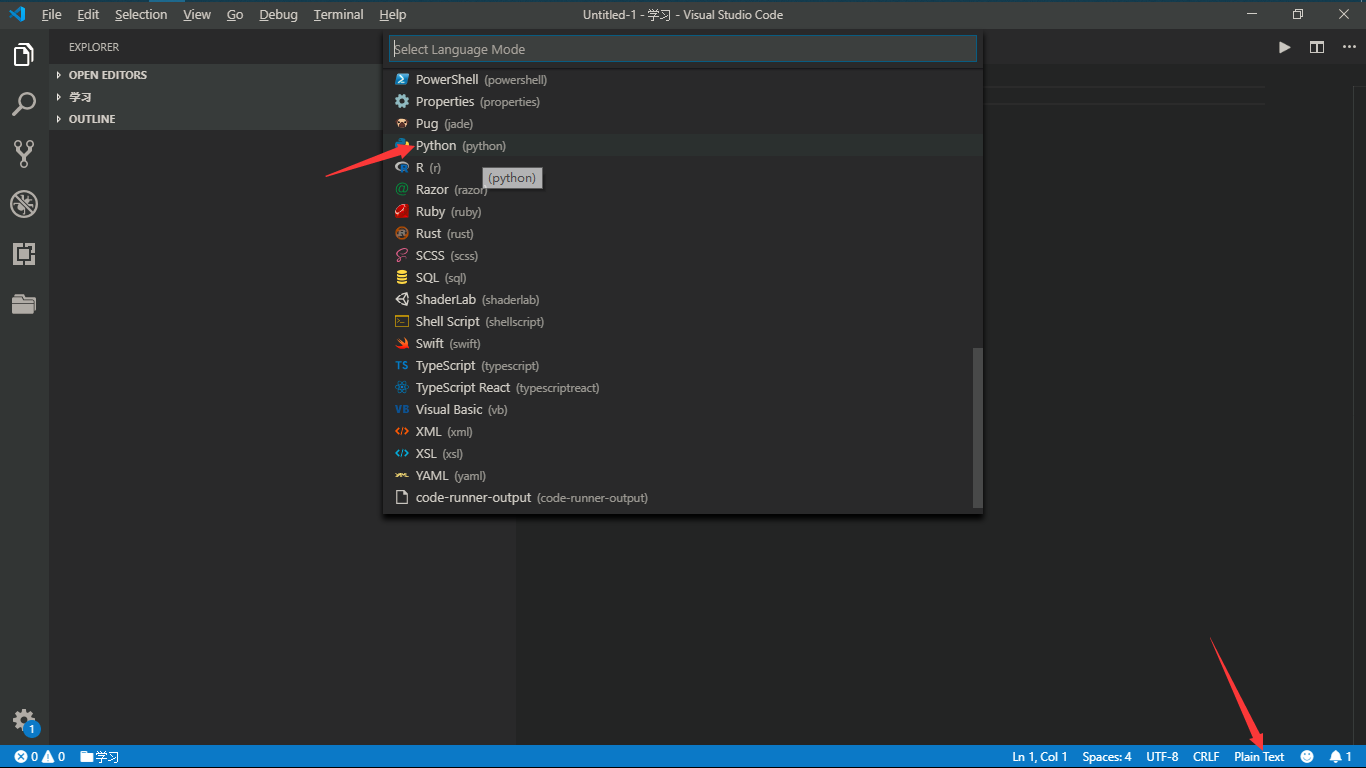This screenshot has height=768, width=1366.
Task: Open the Terminal menu
Action: pyautogui.click(x=338, y=14)
